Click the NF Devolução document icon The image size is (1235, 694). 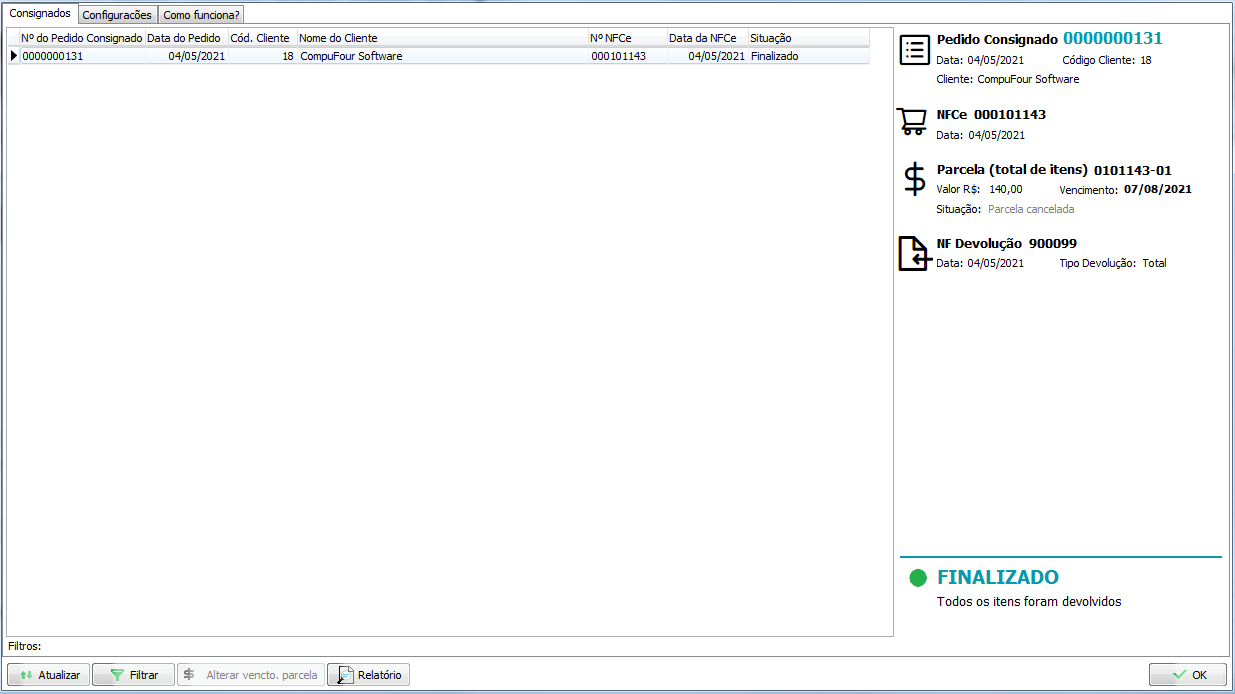point(914,254)
